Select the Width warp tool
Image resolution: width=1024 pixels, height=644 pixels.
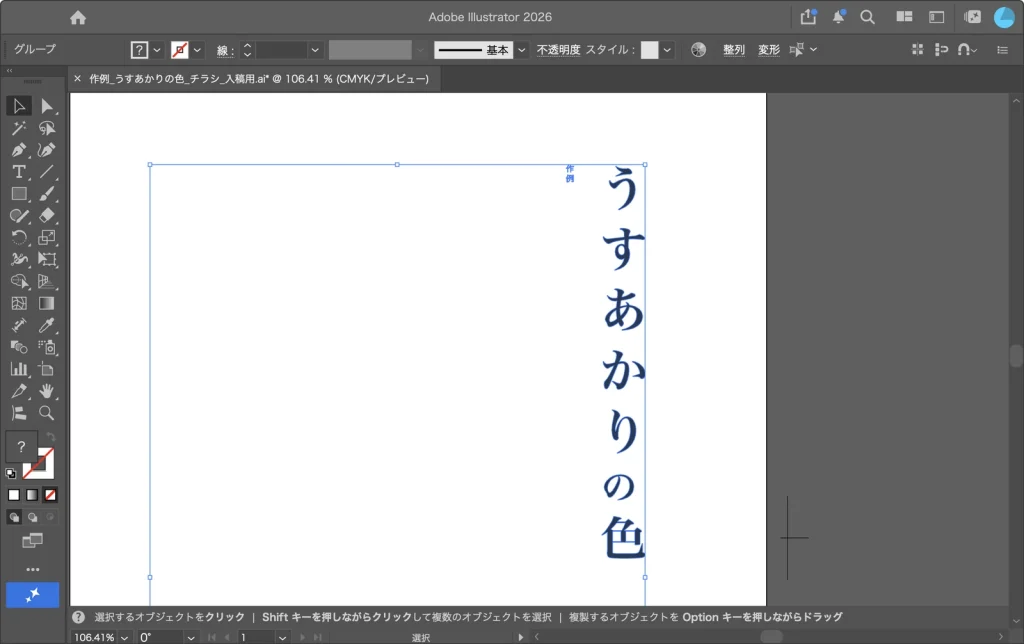pos(19,259)
